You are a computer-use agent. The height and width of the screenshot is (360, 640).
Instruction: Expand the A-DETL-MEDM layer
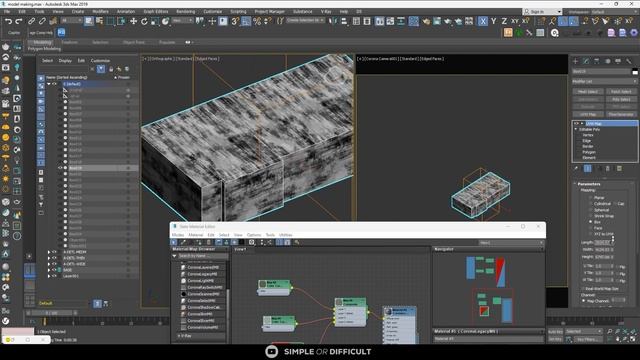coord(49,252)
